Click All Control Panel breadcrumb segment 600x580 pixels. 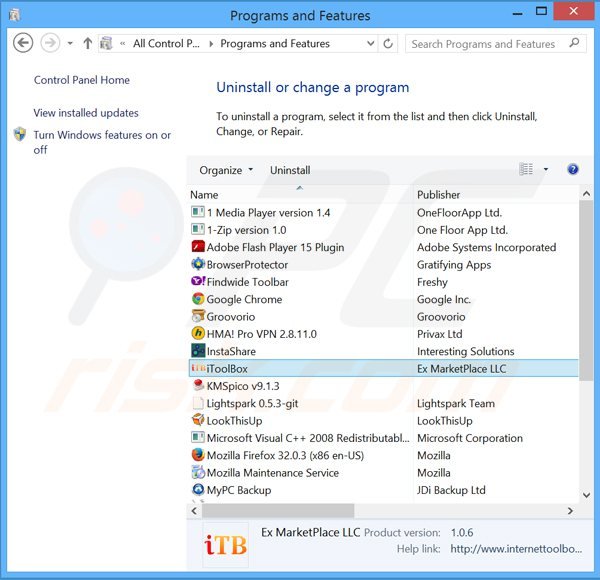[166, 44]
